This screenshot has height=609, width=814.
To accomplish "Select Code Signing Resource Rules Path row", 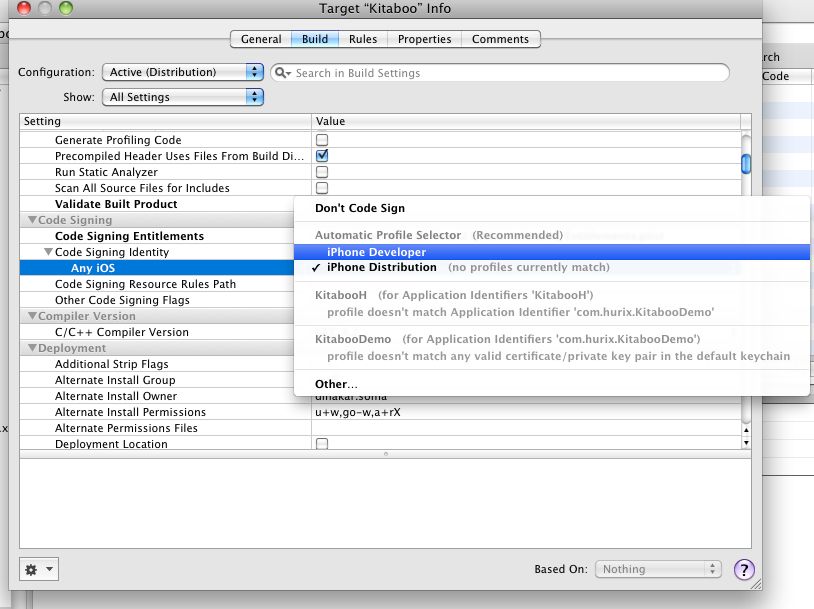I will click(157, 284).
